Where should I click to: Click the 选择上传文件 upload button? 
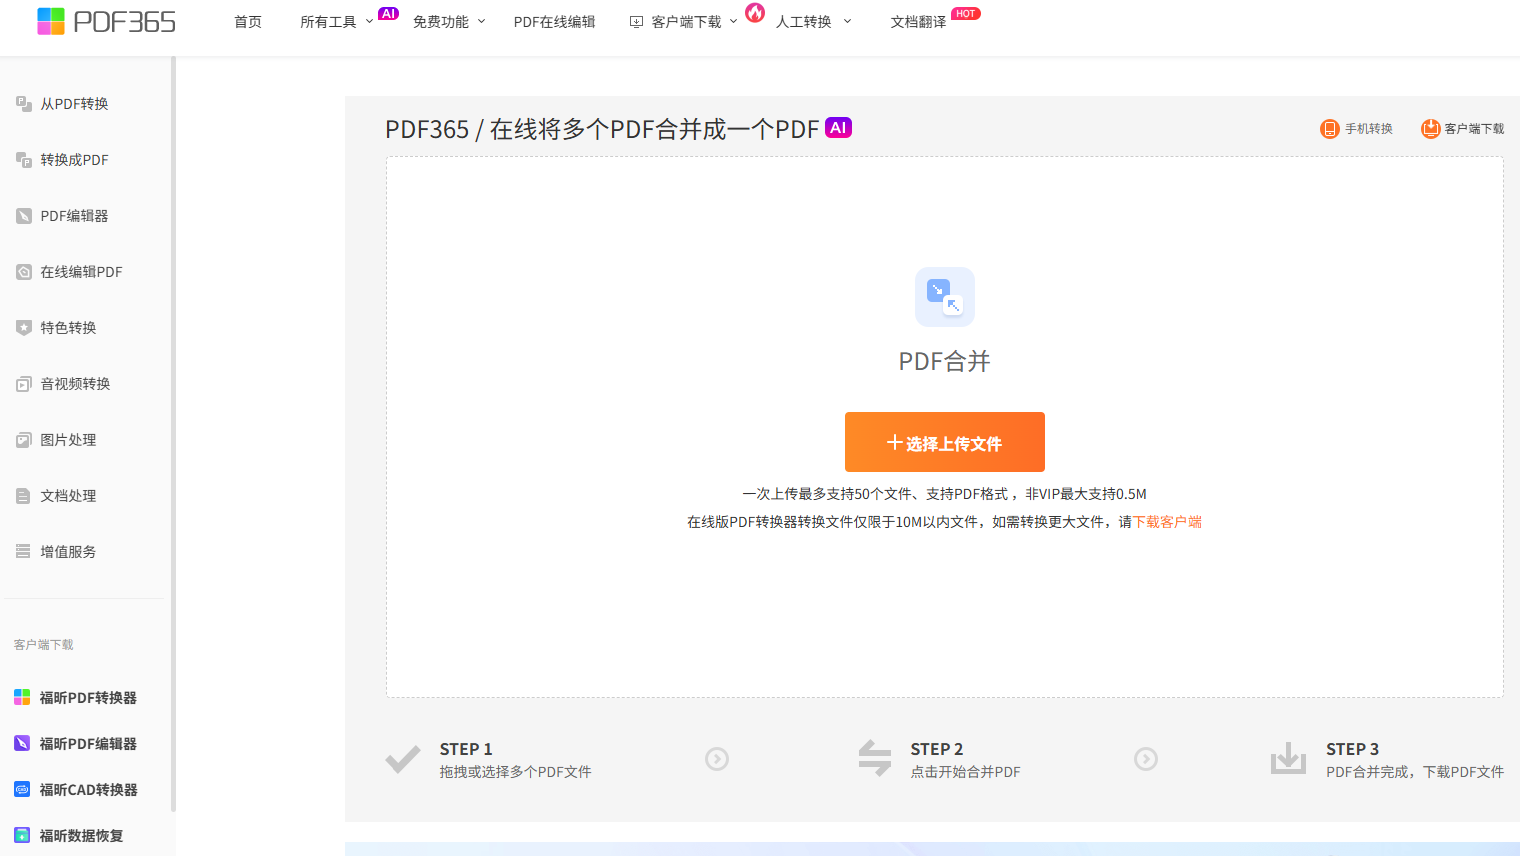coord(944,442)
